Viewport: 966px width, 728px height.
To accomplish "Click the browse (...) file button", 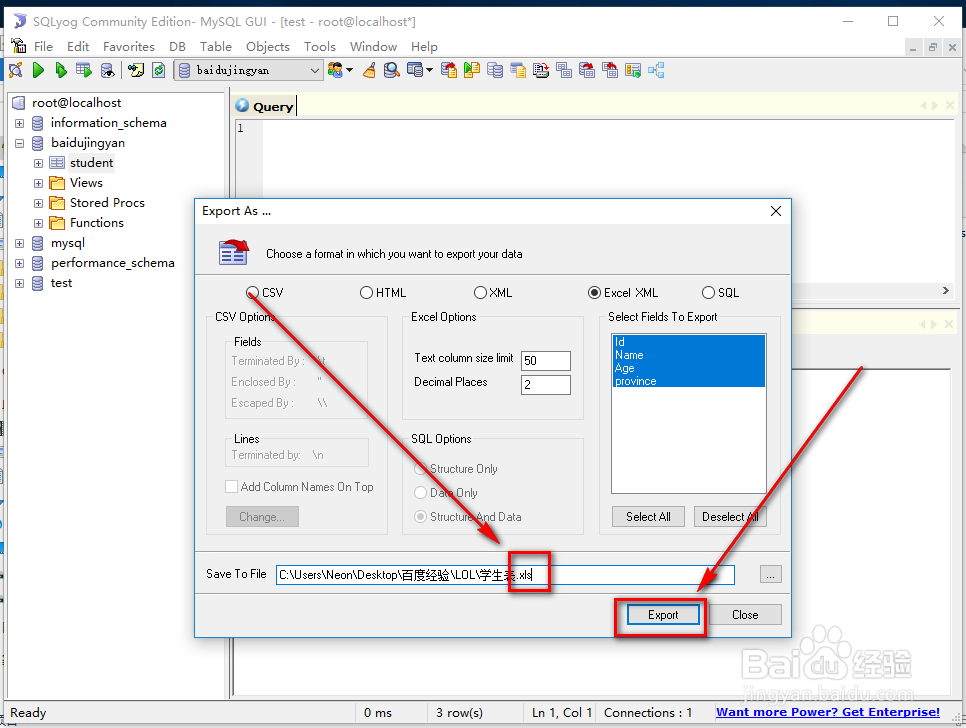I will 770,574.
